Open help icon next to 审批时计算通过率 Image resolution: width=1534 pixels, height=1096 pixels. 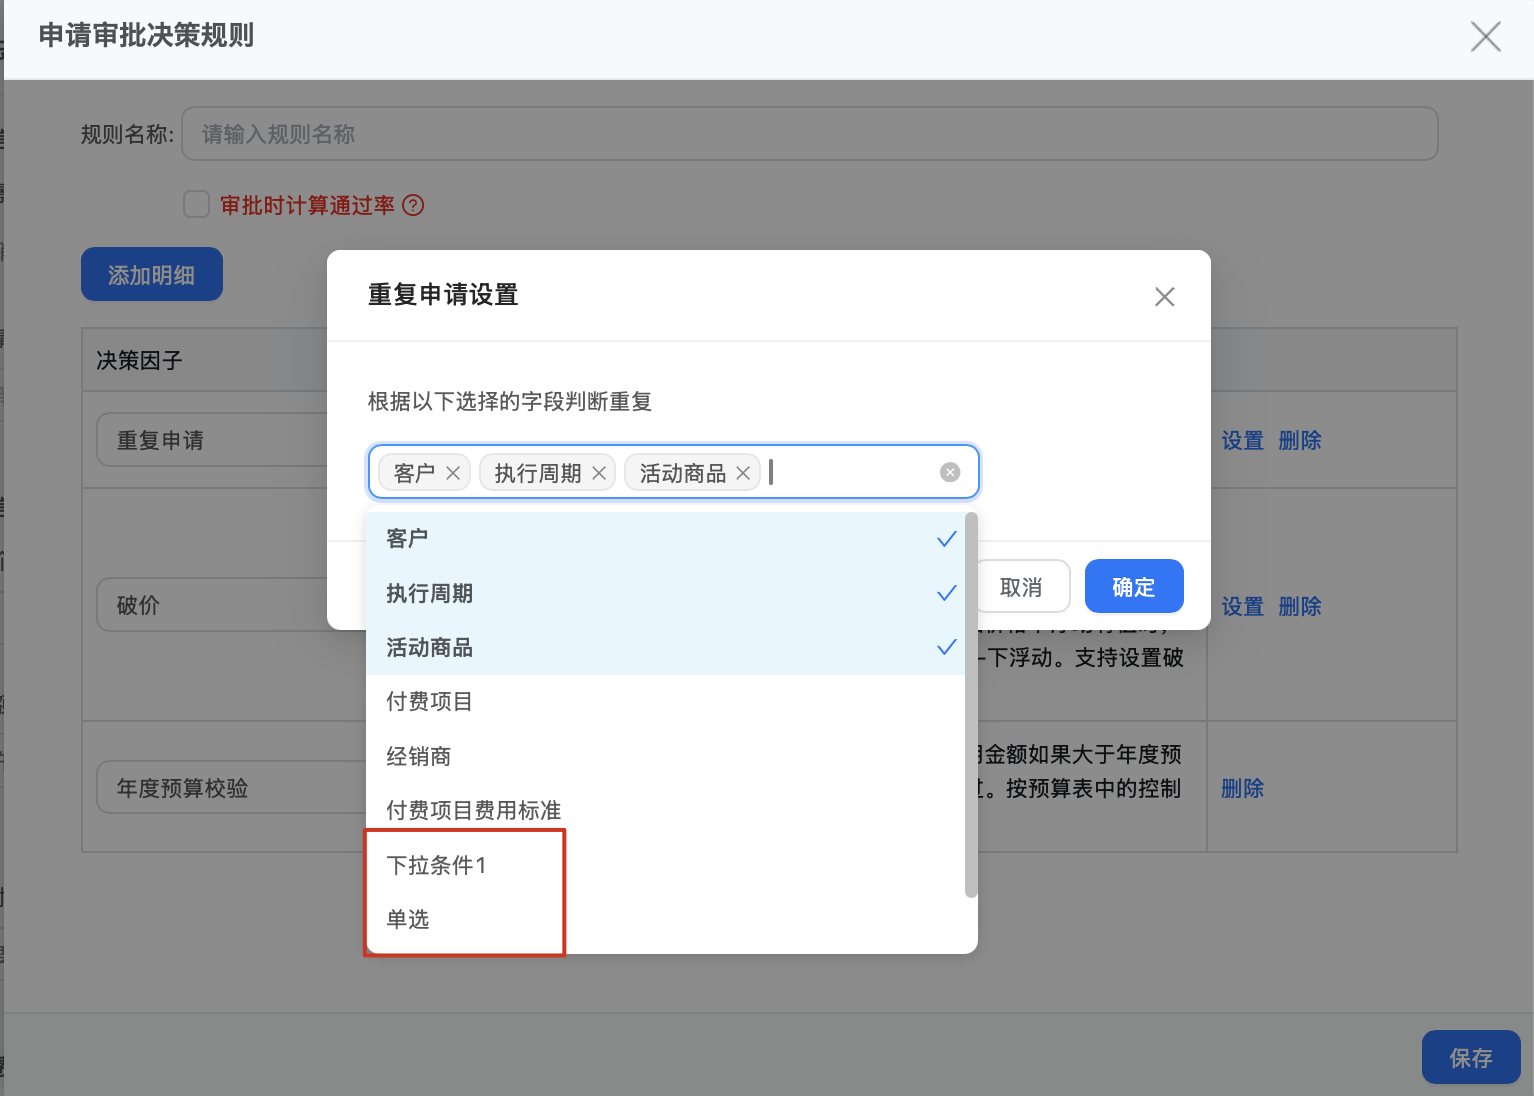413,205
